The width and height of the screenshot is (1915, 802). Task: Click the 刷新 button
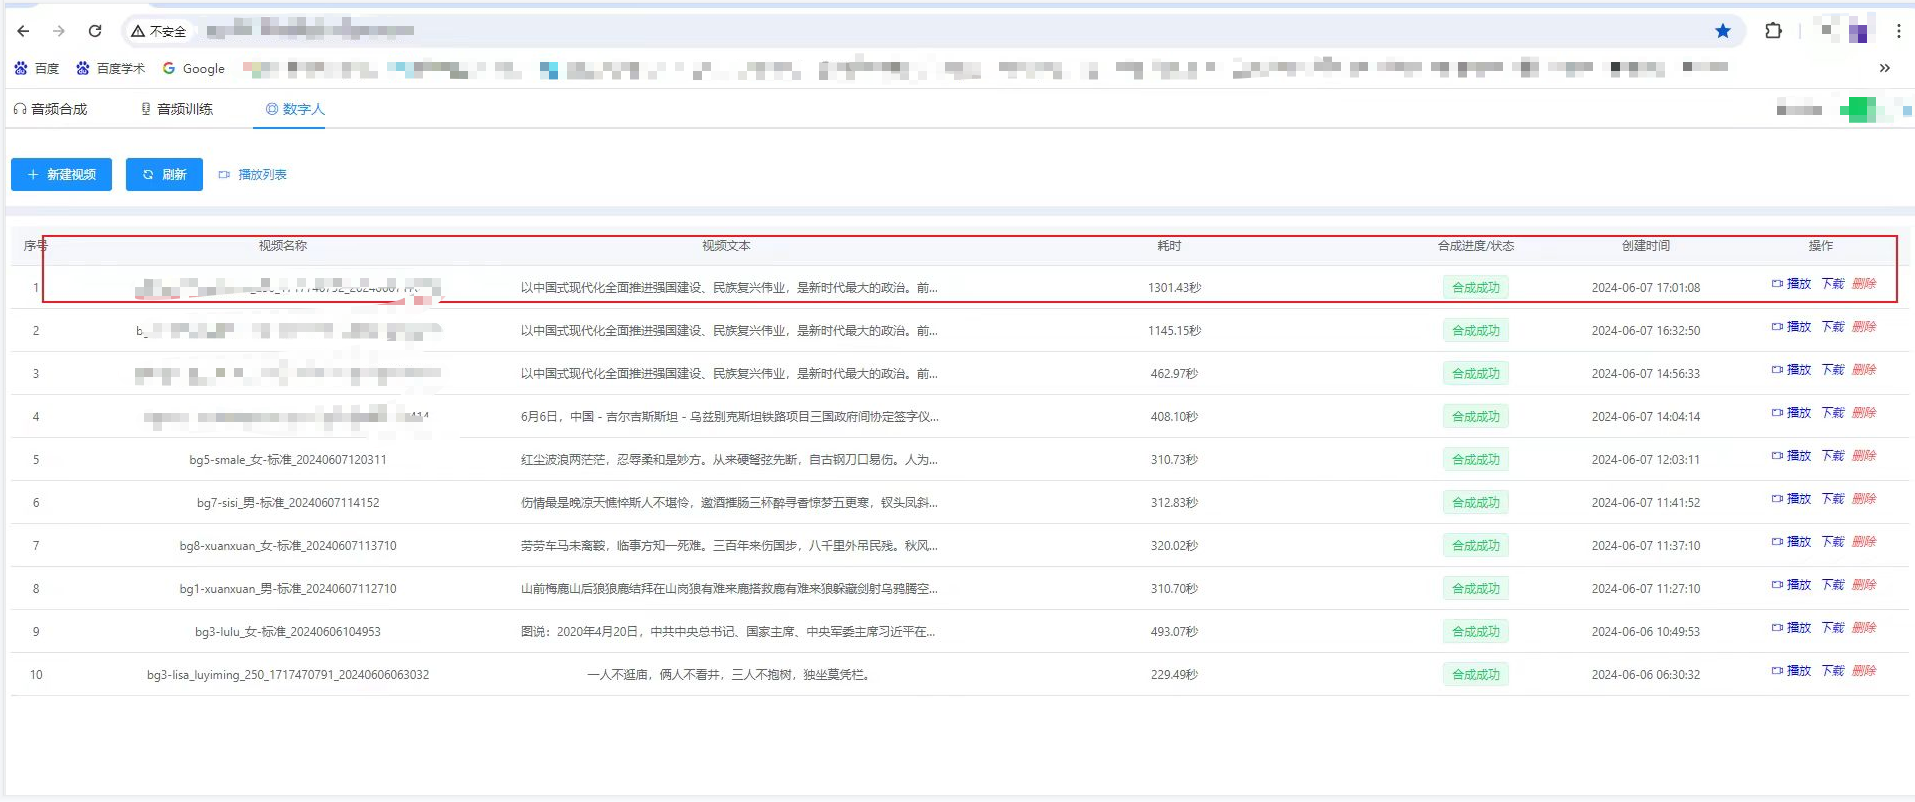164,174
